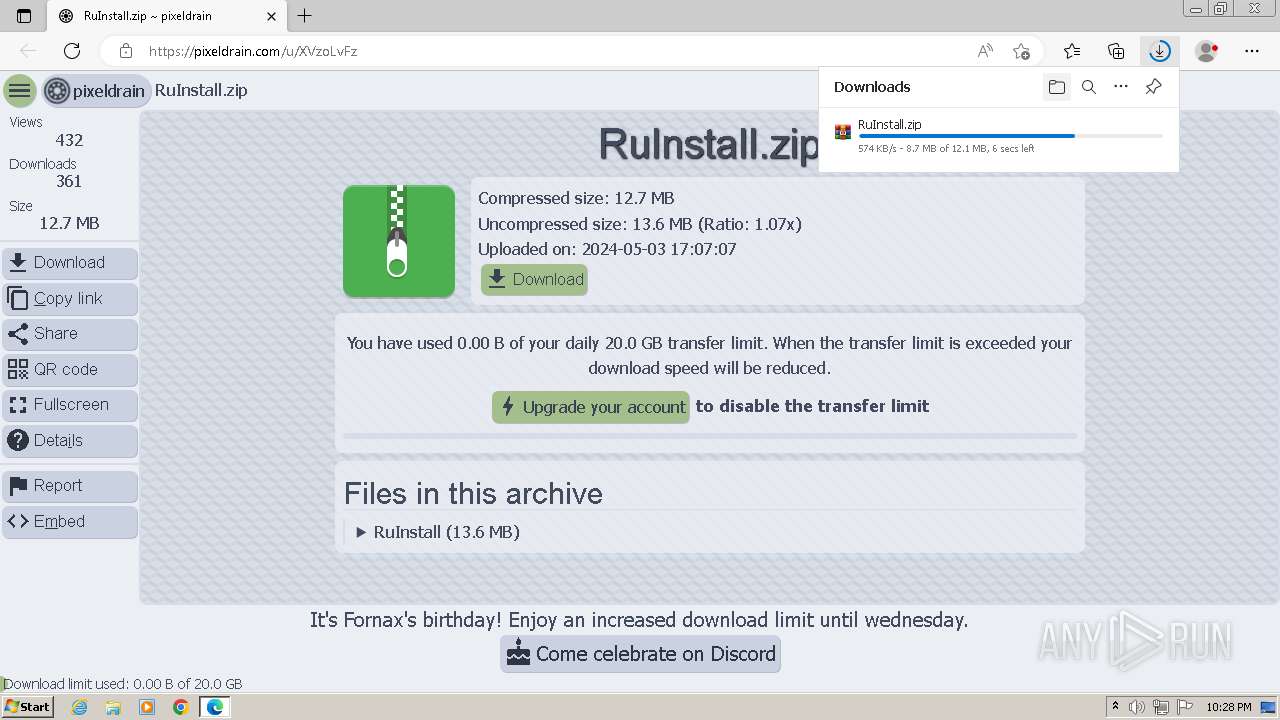
Task: Open Chrome from taskbar
Action: pos(181,707)
